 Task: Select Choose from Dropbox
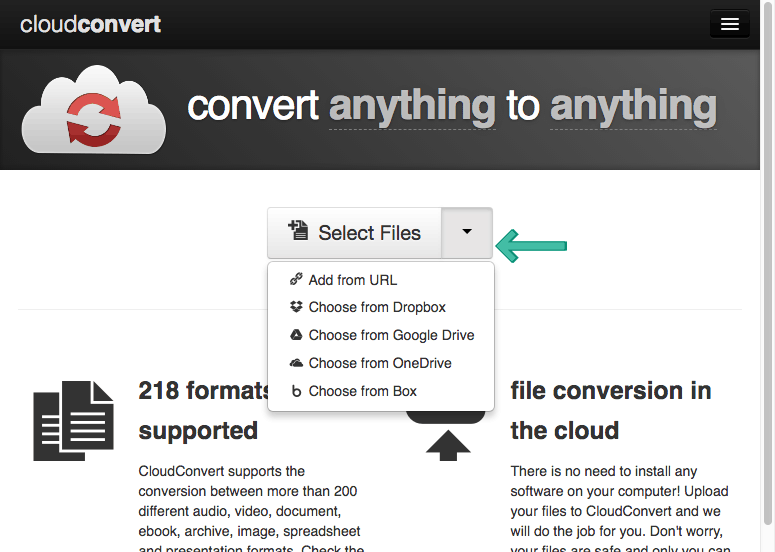coord(381,307)
